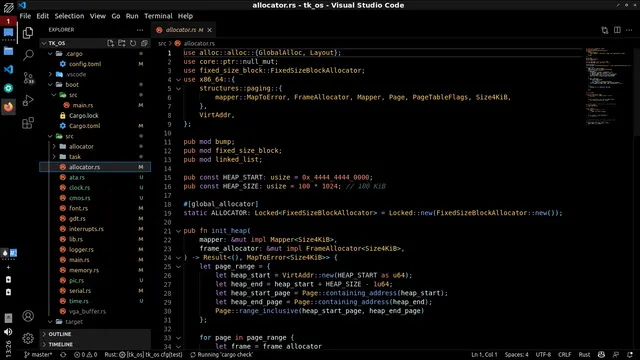Image resolution: width=640 pixels, height=360 pixels.
Task: Open Cargo.lock in Explorer
Action: pos(84,116)
